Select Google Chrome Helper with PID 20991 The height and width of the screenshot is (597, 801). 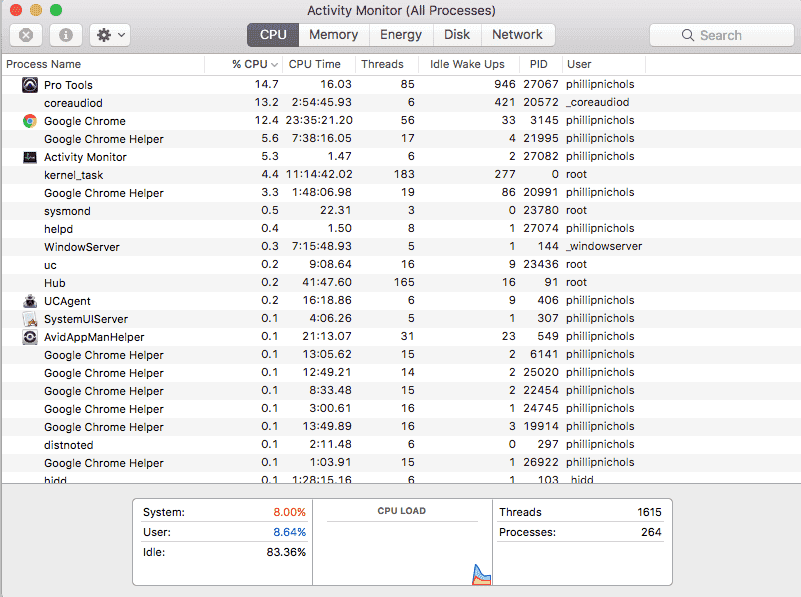402,193
